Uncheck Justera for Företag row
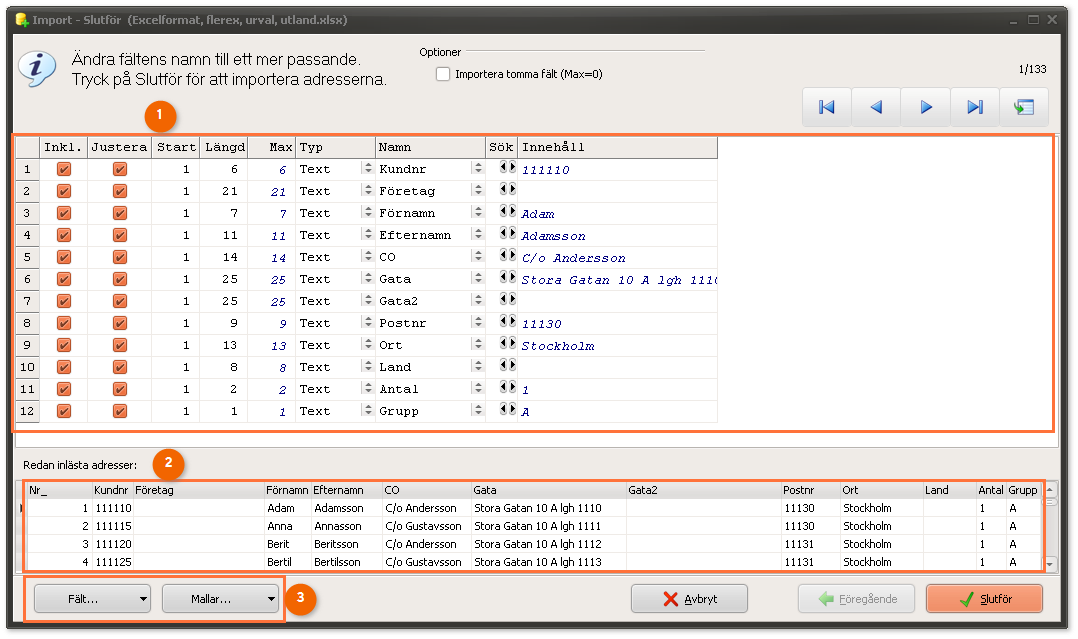The width and height of the screenshot is (1078, 639). [x=120, y=191]
